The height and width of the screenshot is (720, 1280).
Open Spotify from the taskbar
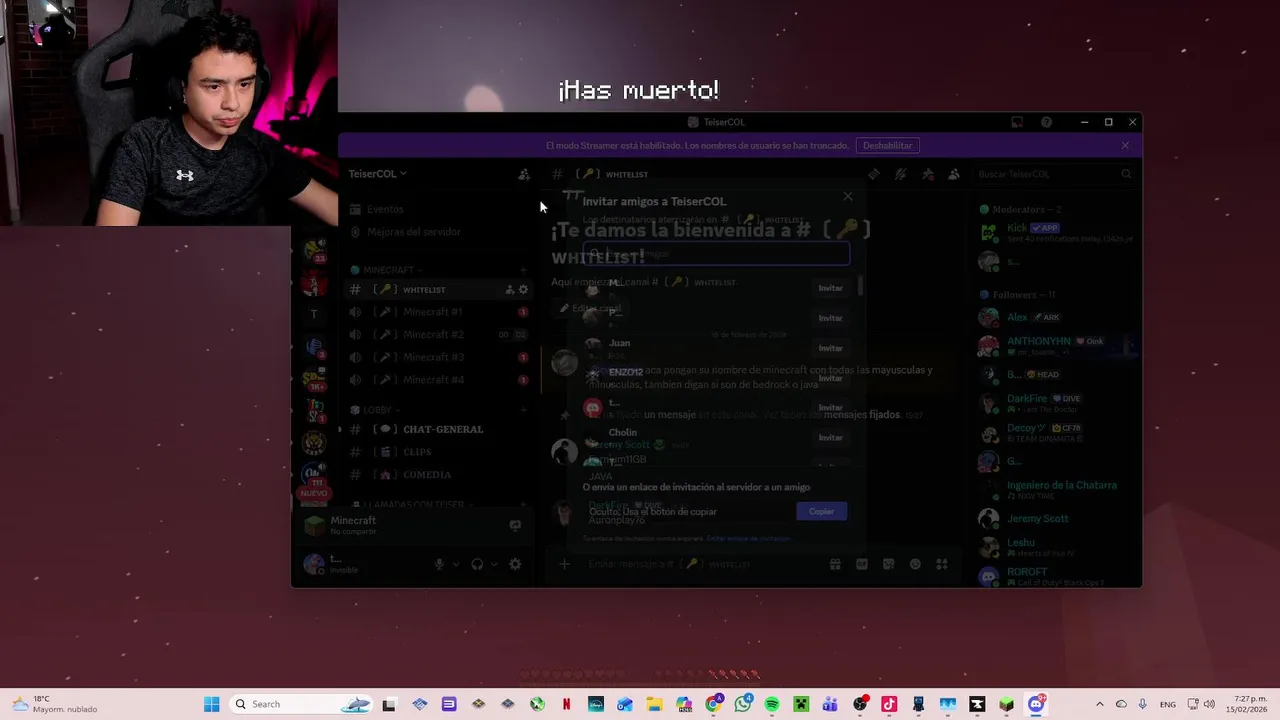[x=772, y=705]
